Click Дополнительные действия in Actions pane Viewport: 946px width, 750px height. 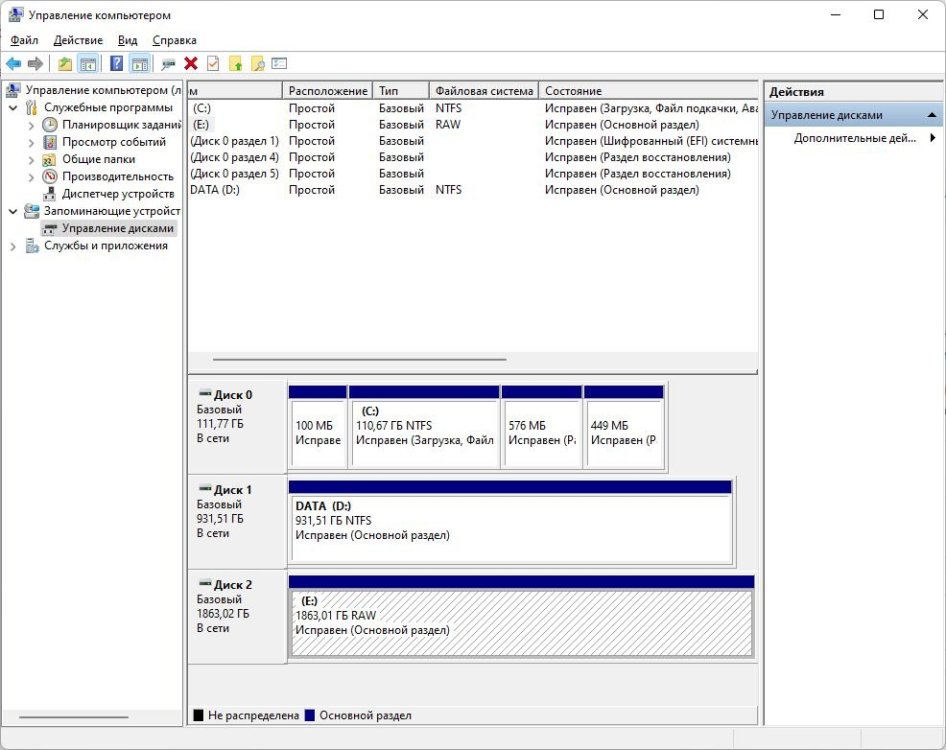click(854, 138)
